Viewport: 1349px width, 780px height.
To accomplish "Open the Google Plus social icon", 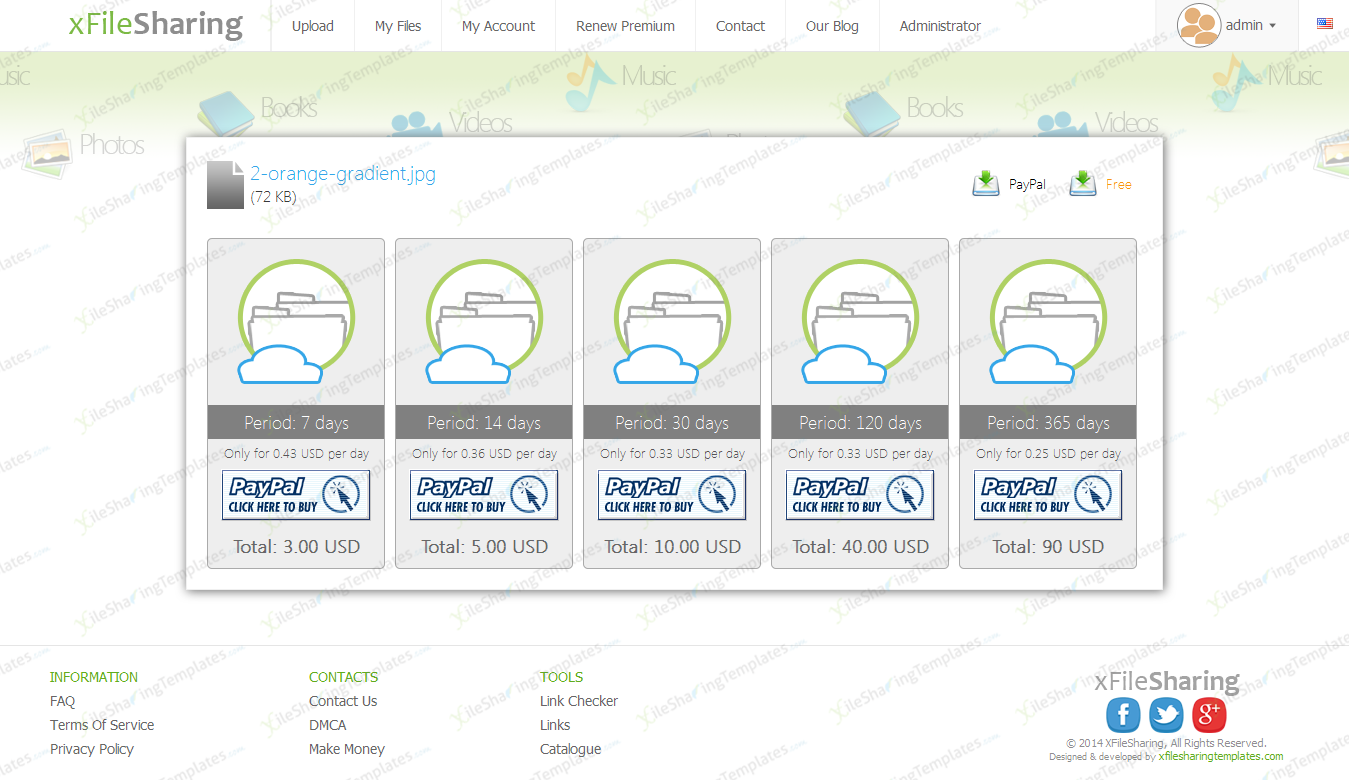I will 1209,715.
